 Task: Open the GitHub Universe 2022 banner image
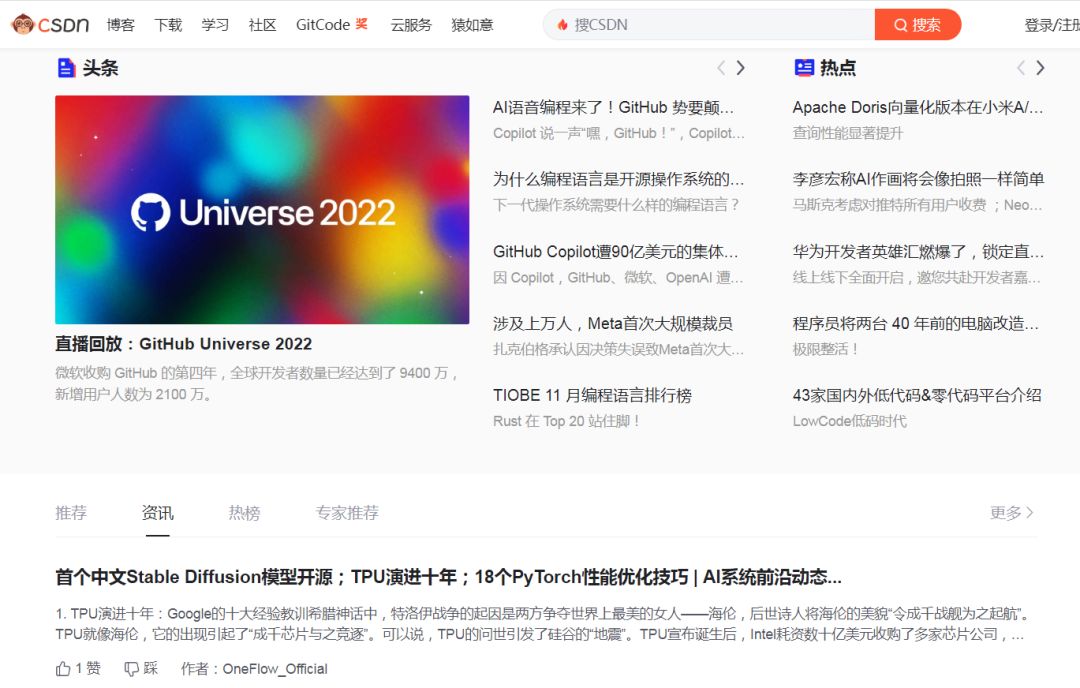262,209
